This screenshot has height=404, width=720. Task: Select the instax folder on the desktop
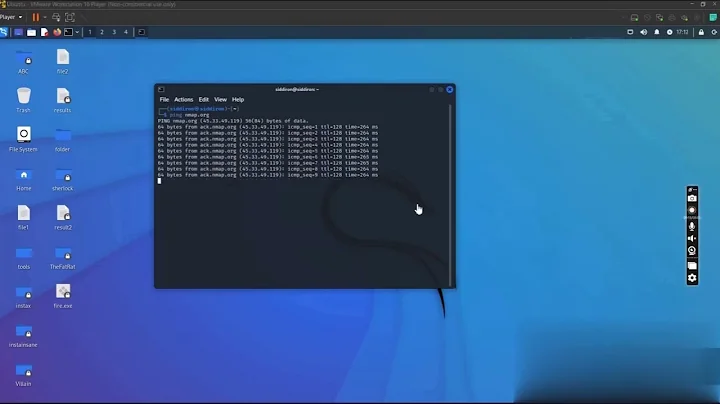coord(23,297)
